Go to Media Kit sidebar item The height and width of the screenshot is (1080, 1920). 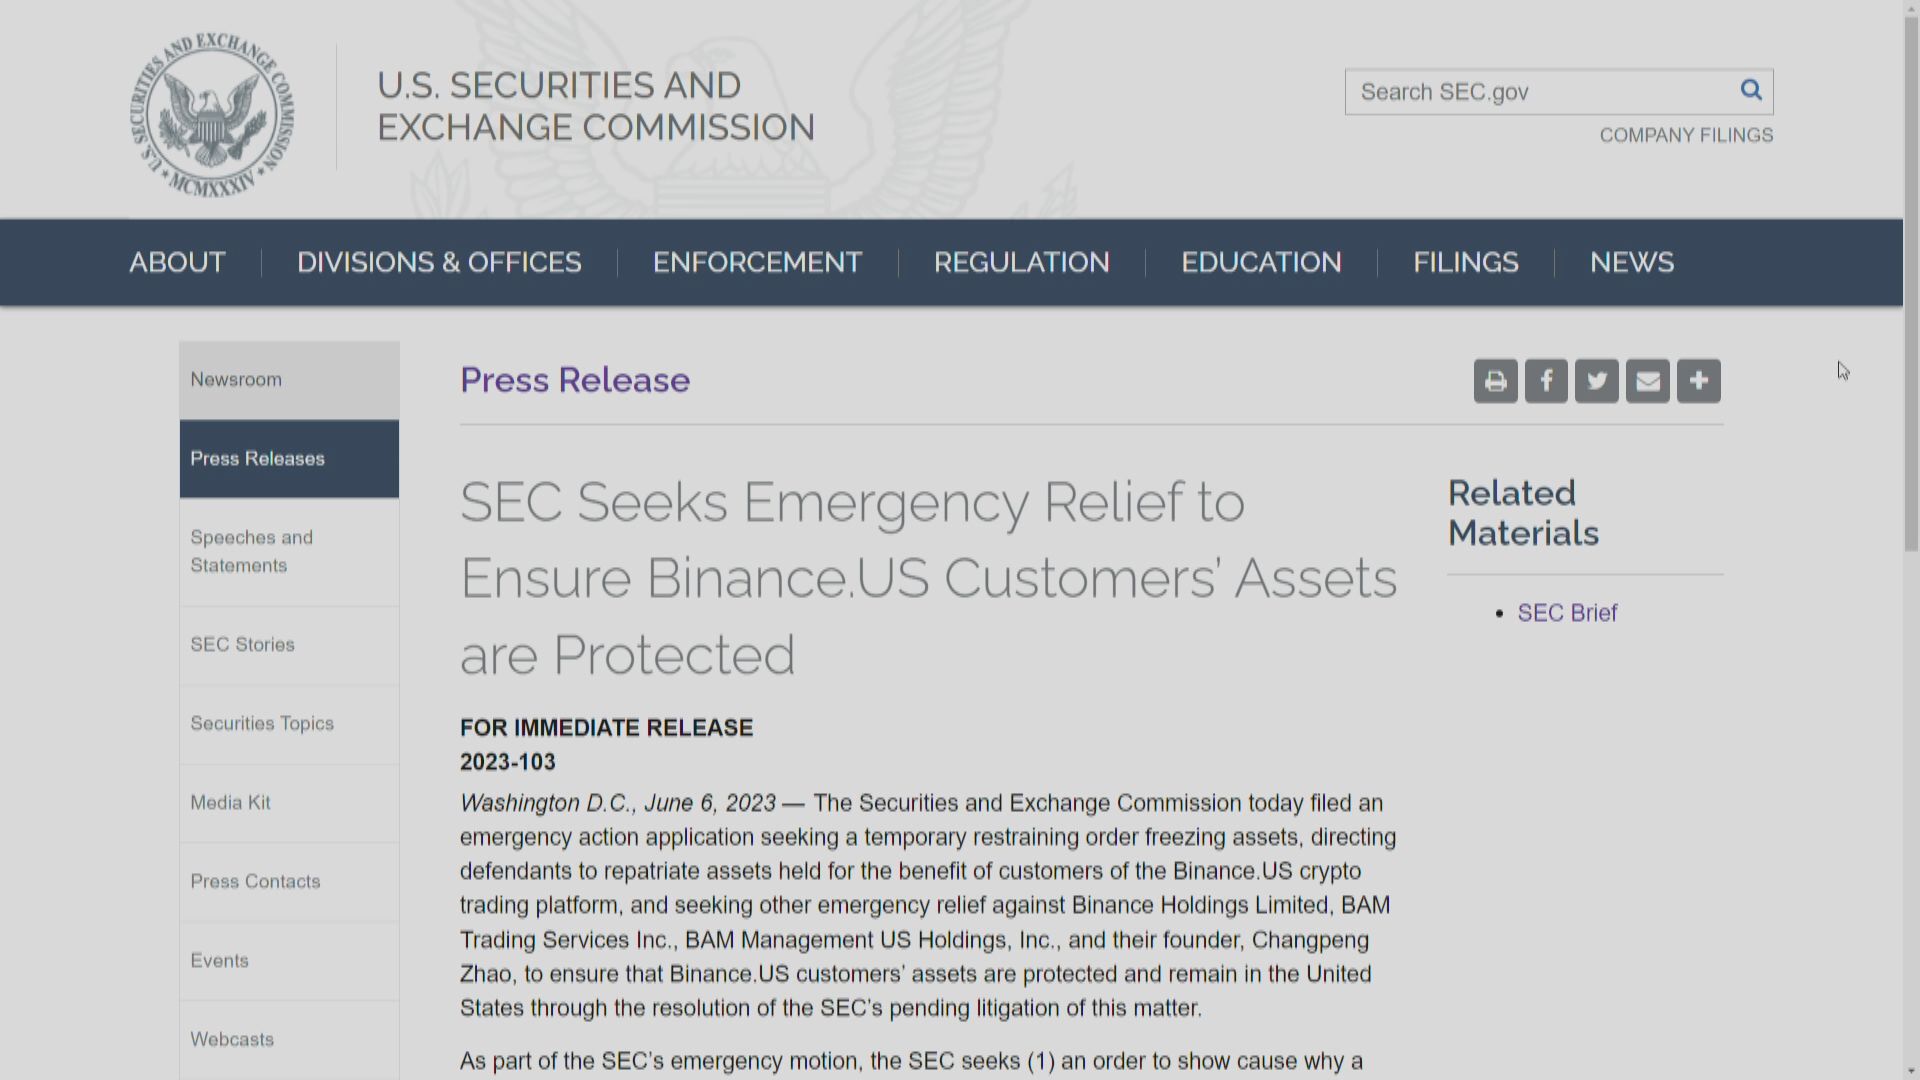[x=231, y=802]
